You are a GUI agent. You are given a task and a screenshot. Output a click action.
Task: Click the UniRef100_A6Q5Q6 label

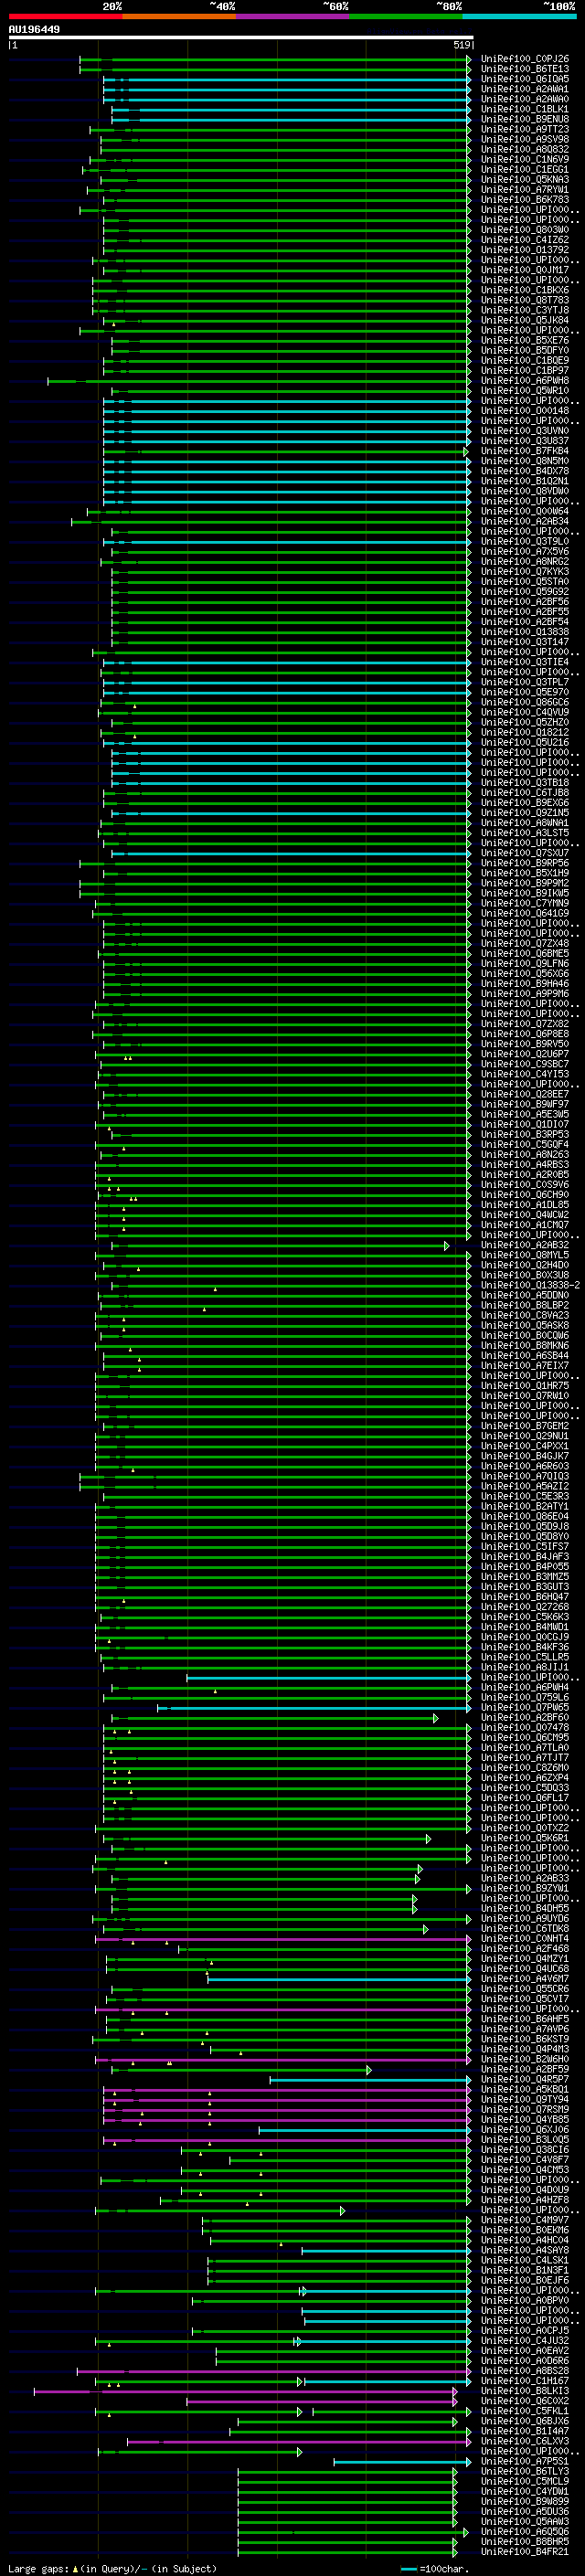pos(524,2531)
